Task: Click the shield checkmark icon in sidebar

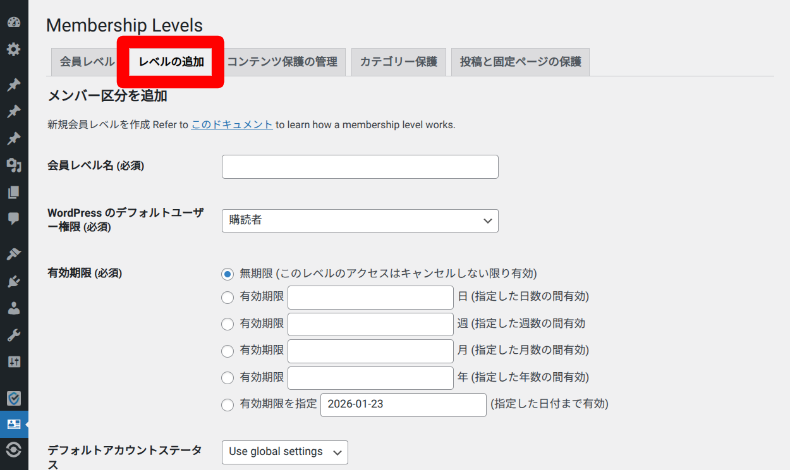Action: click(x=14, y=398)
